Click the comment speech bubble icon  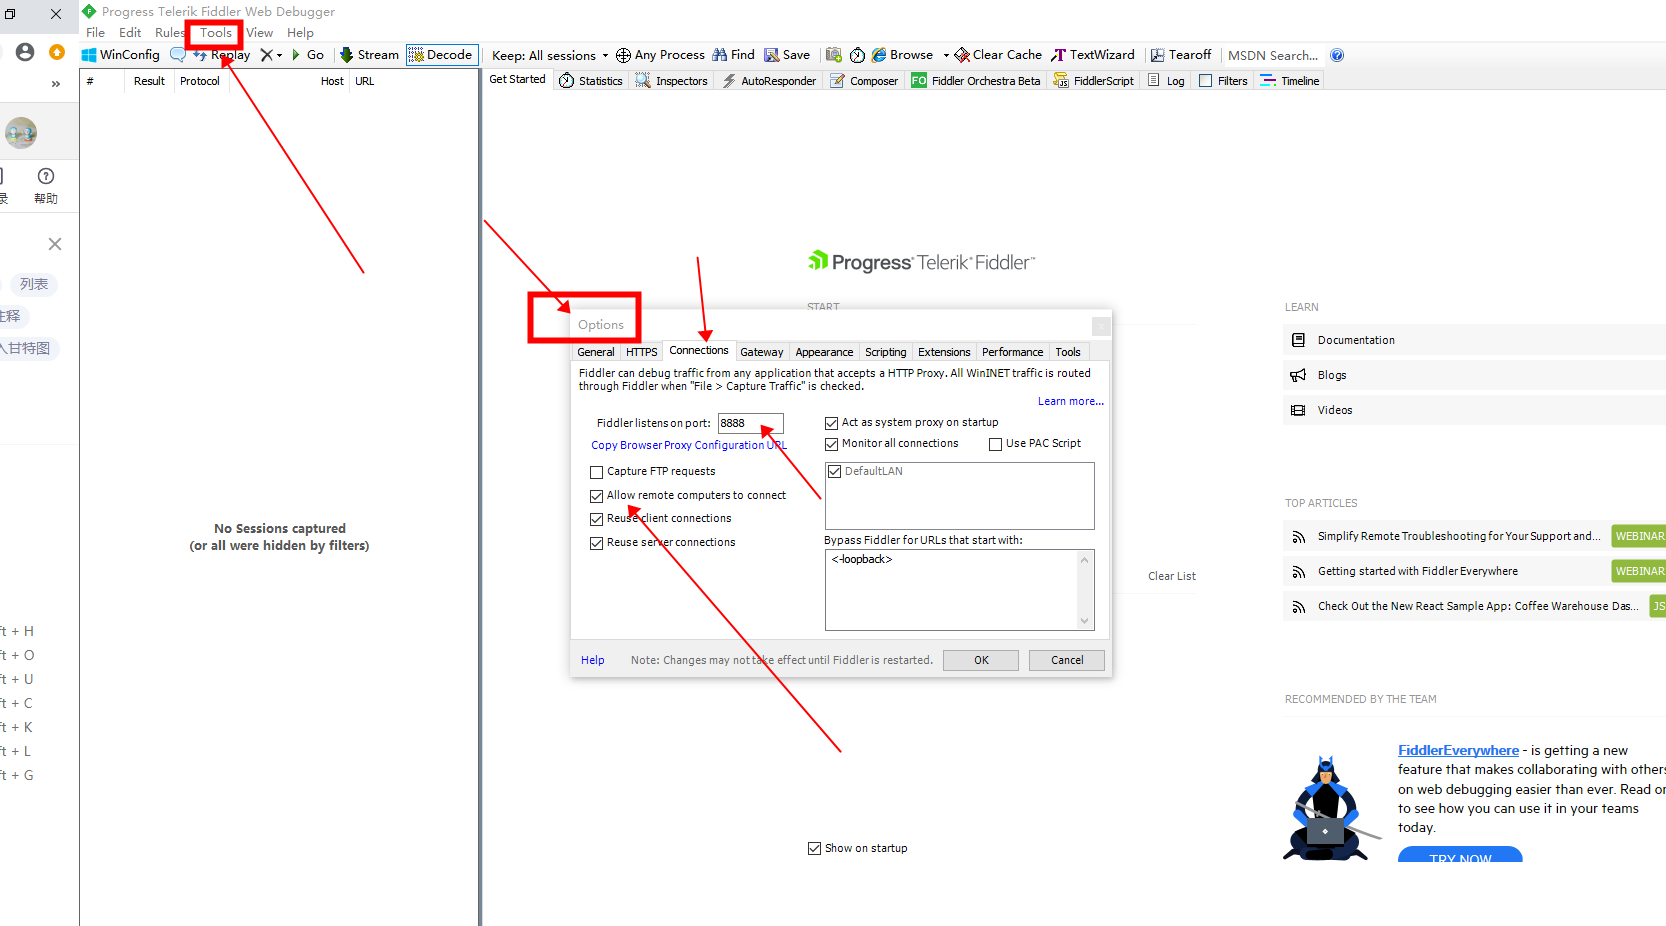point(178,55)
